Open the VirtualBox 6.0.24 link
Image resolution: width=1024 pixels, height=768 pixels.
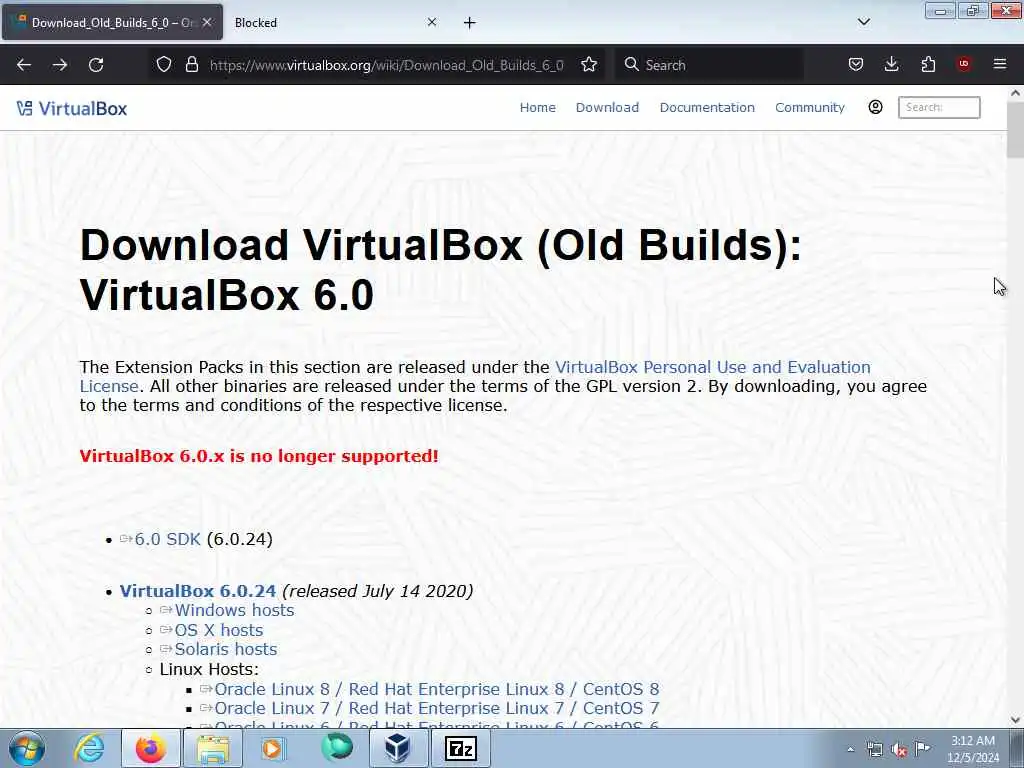pos(198,591)
